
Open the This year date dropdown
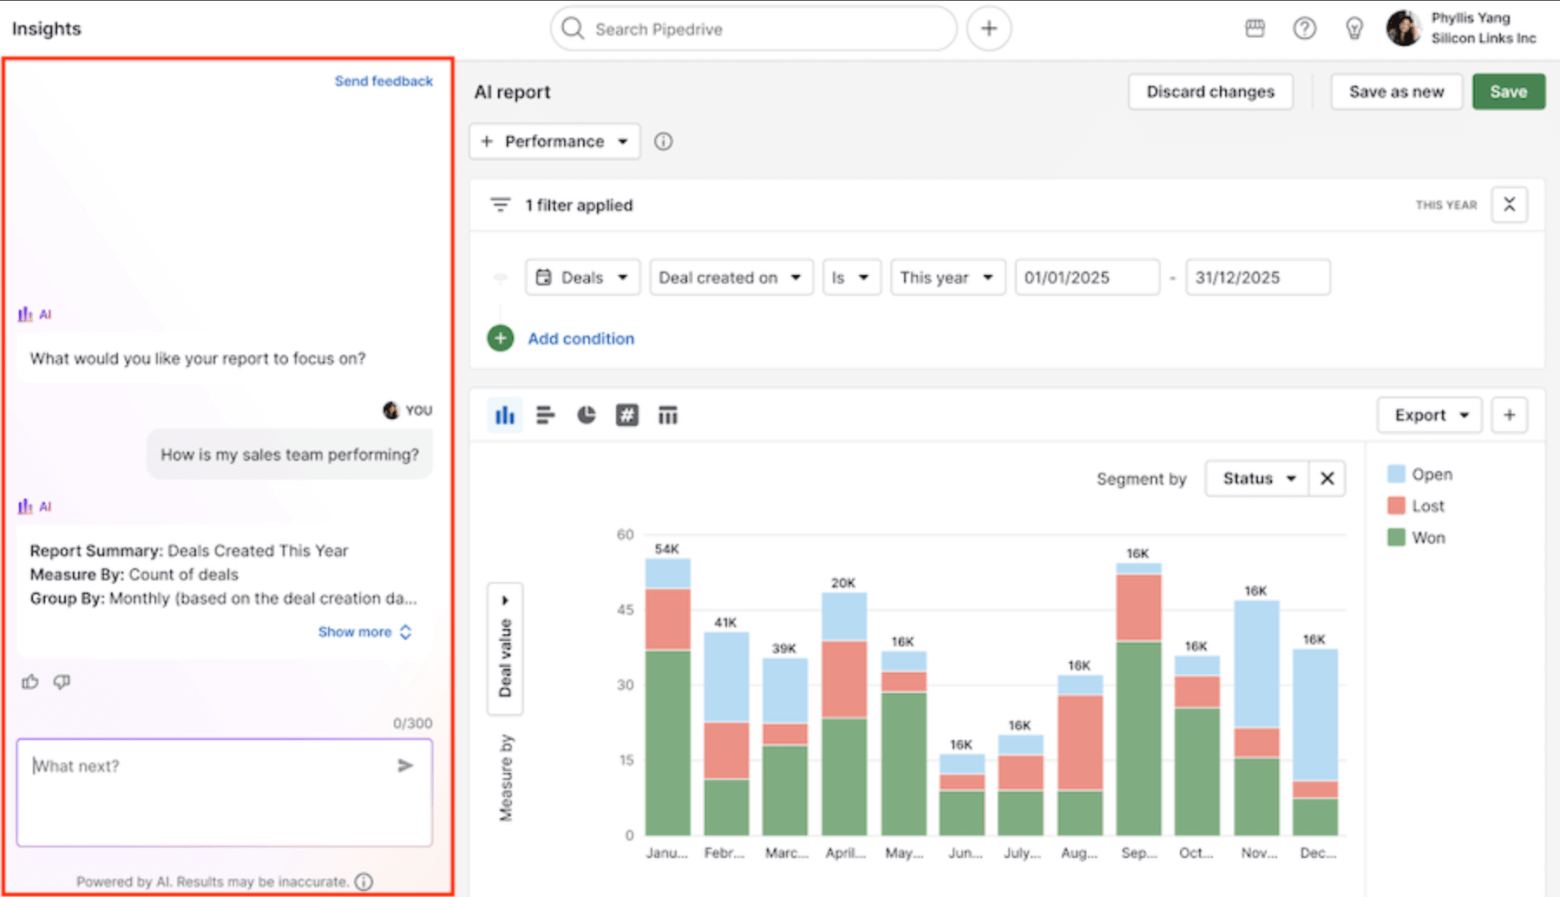tap(946, 277)
